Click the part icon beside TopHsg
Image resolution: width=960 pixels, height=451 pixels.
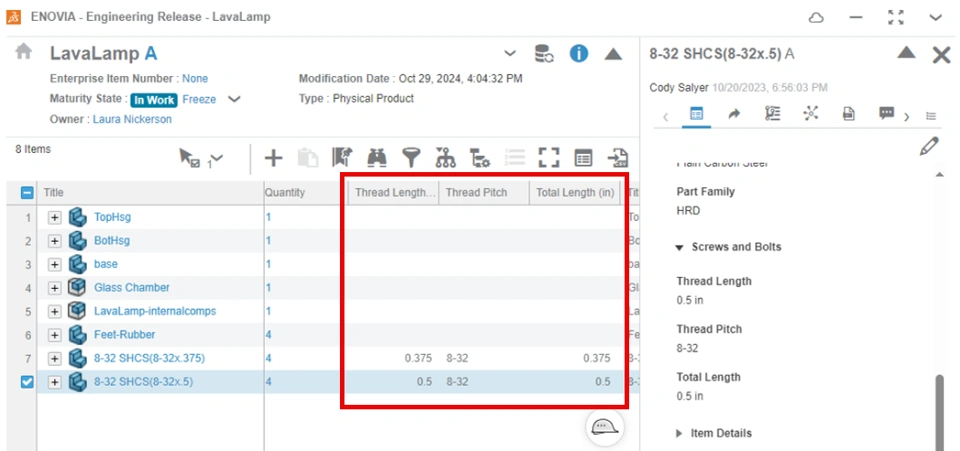coord(77,217)
